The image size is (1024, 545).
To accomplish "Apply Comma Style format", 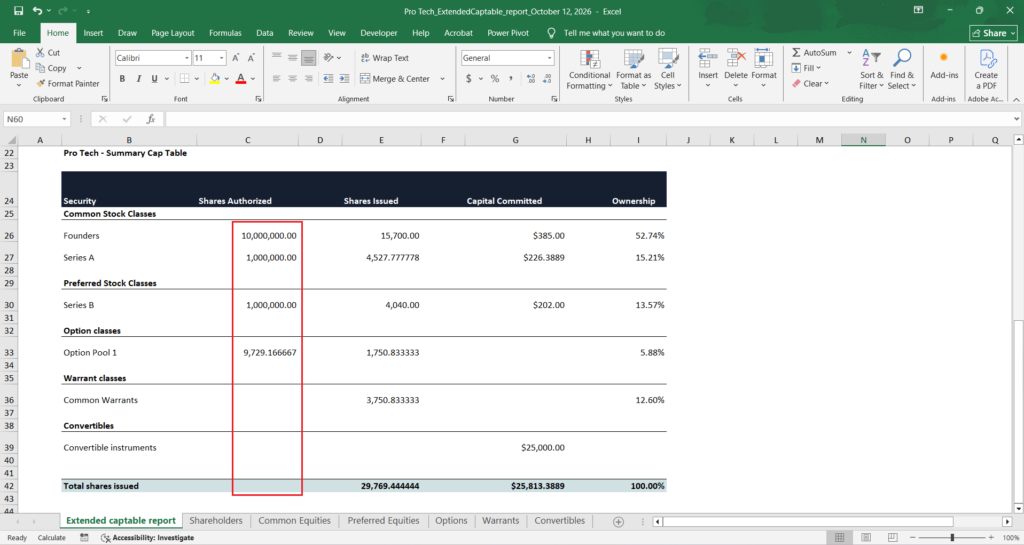I will 511,78.
